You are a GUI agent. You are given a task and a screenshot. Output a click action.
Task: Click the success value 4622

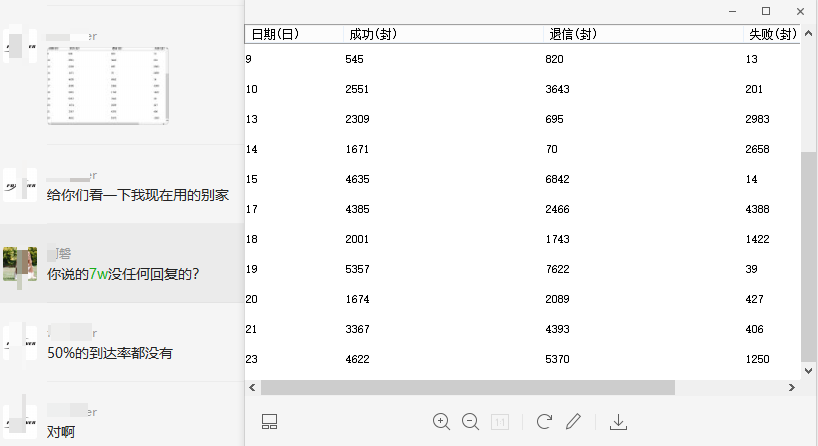[357, 359]
